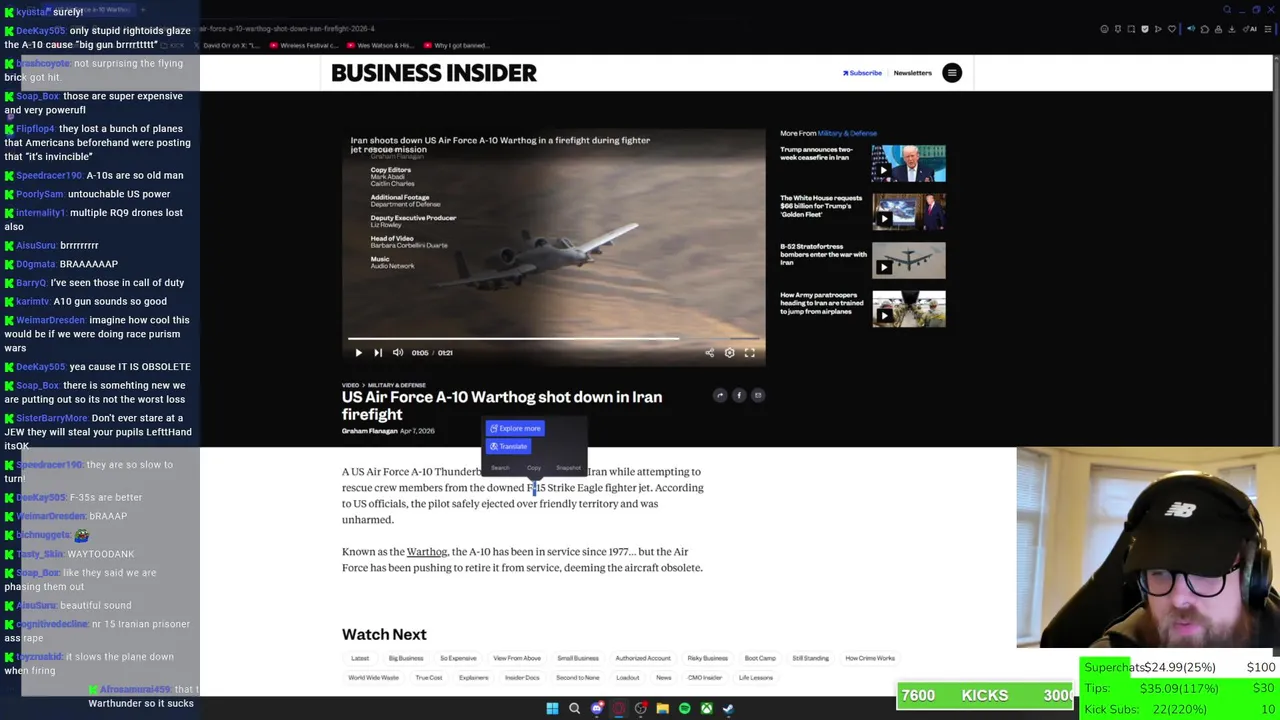Open the Warthog hyperlink in article
This screenshot has height=720, width=1280.
click(x=427, y=552)
